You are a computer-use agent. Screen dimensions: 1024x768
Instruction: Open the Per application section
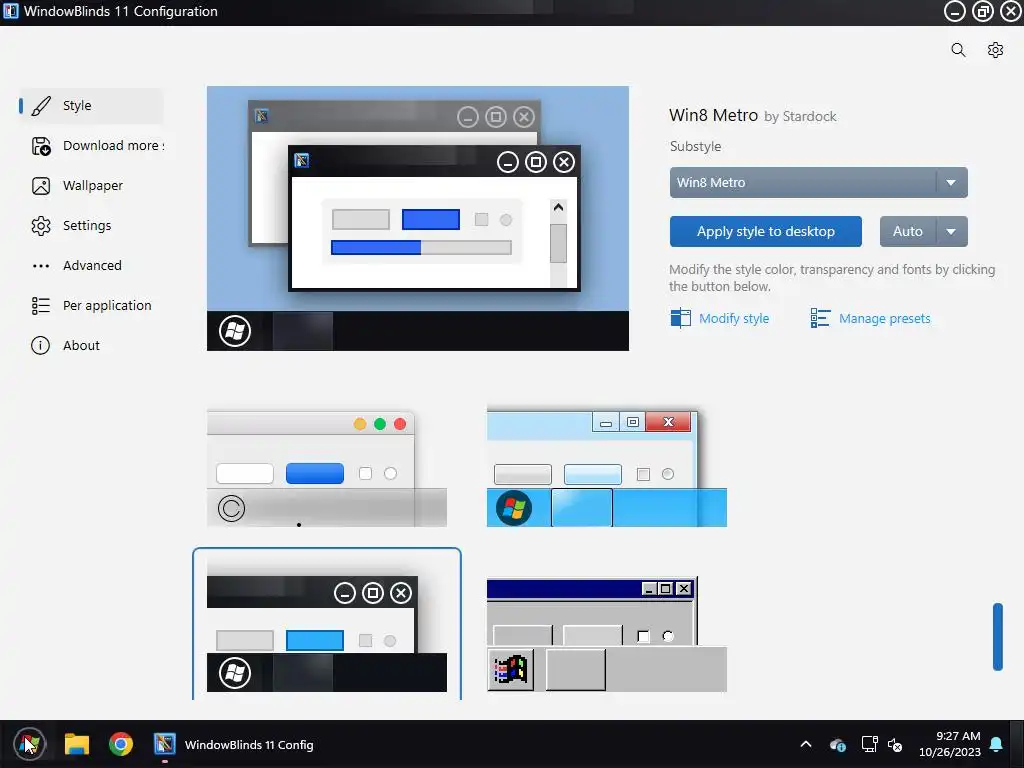point(91,305)
